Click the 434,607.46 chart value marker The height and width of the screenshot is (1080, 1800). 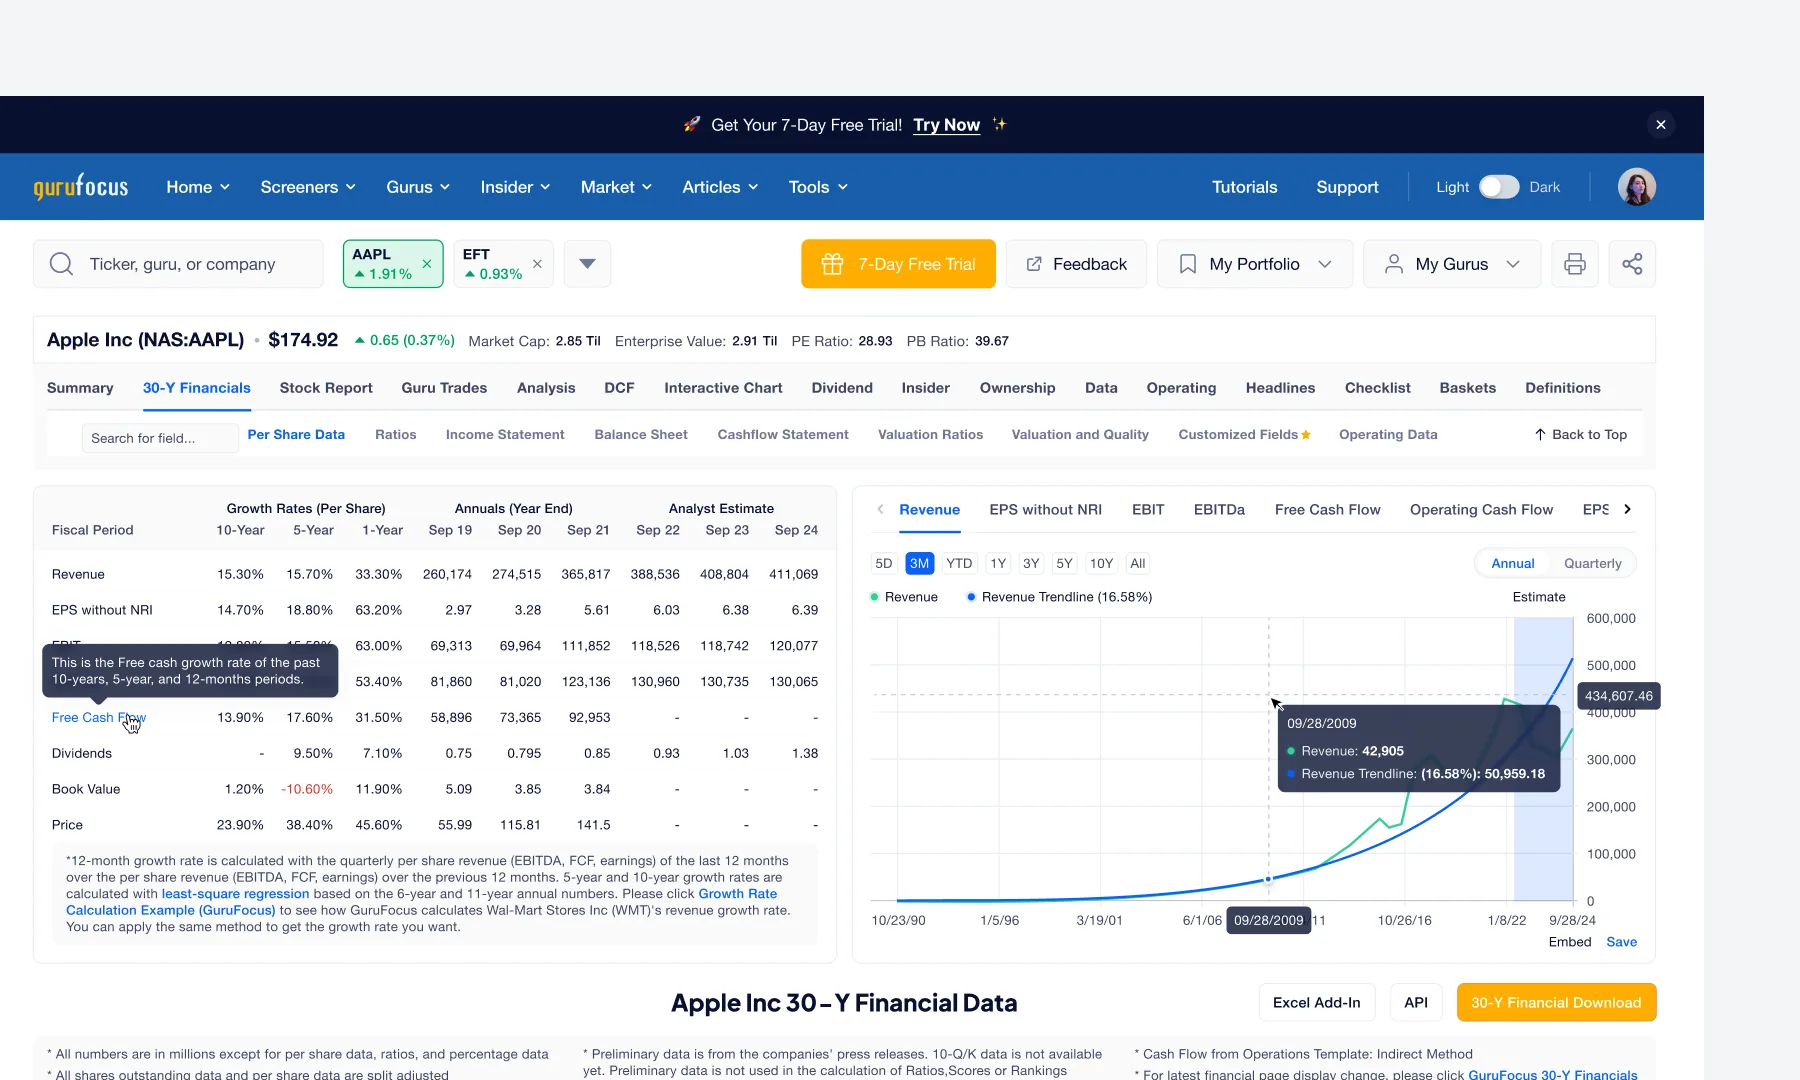[x=1618, y=696]
